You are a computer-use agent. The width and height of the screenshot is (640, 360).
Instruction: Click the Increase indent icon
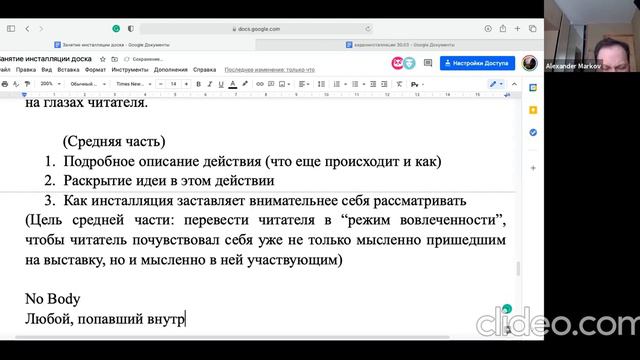(x=384, y=84)
